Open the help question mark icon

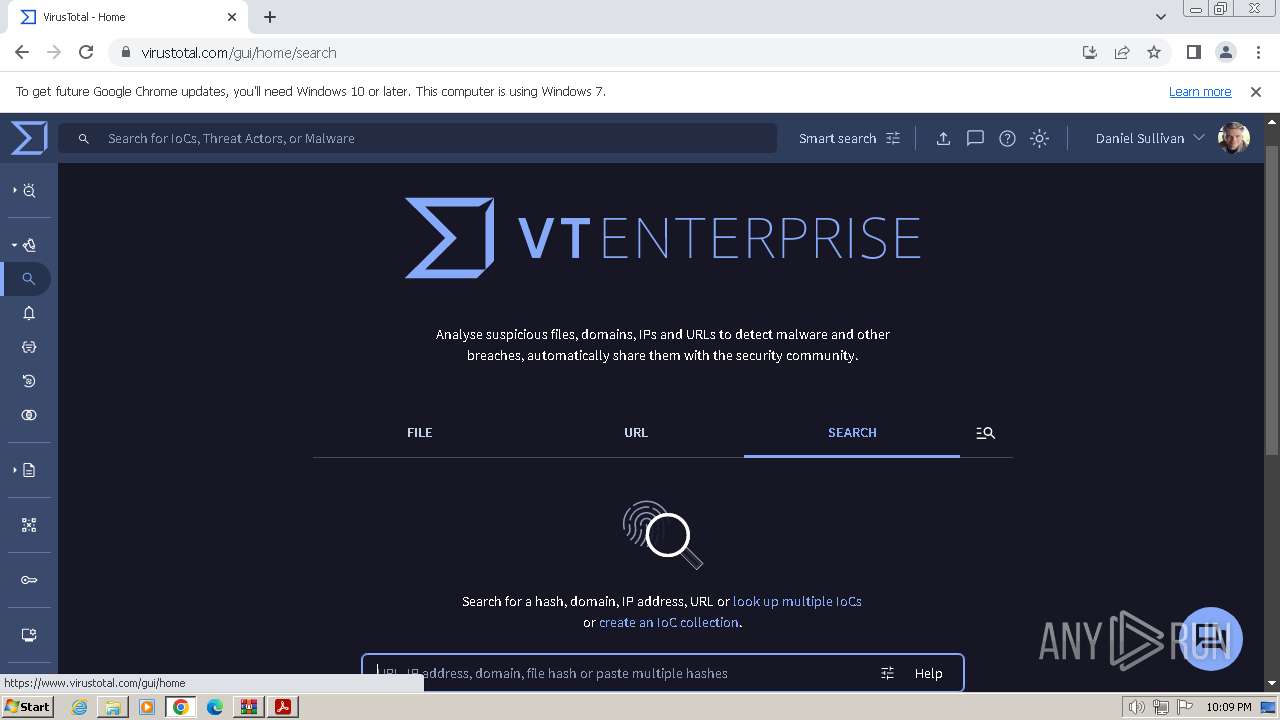(x=1007, y=138)
